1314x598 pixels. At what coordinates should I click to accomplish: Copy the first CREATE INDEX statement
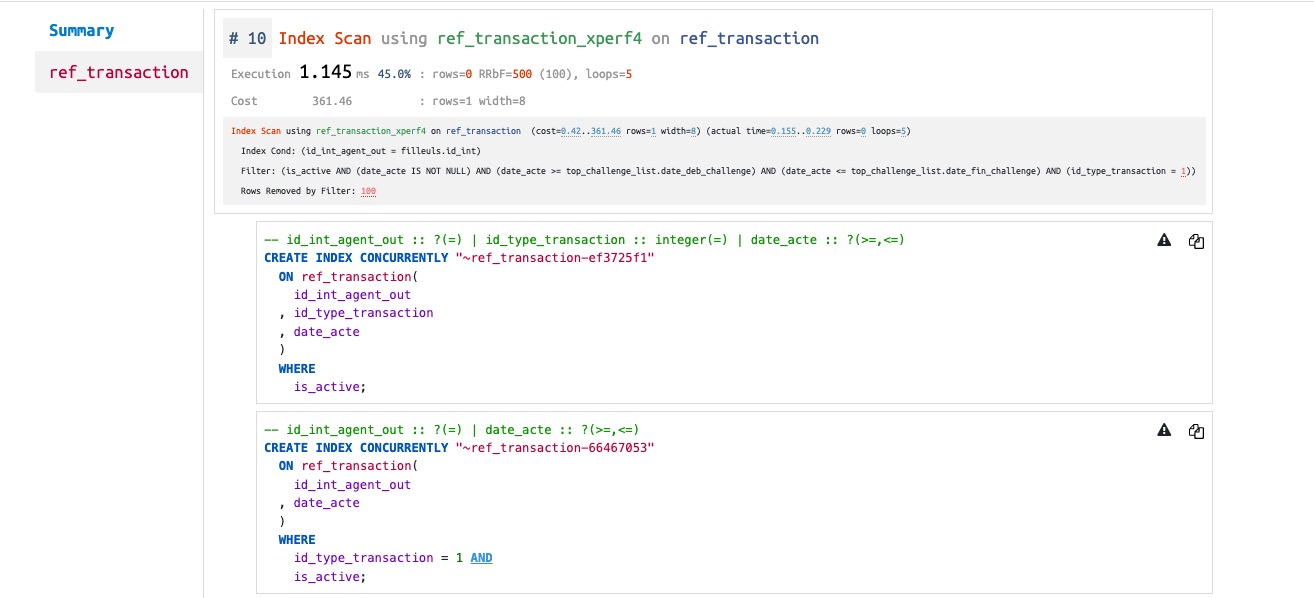[x=1195, y=241]
